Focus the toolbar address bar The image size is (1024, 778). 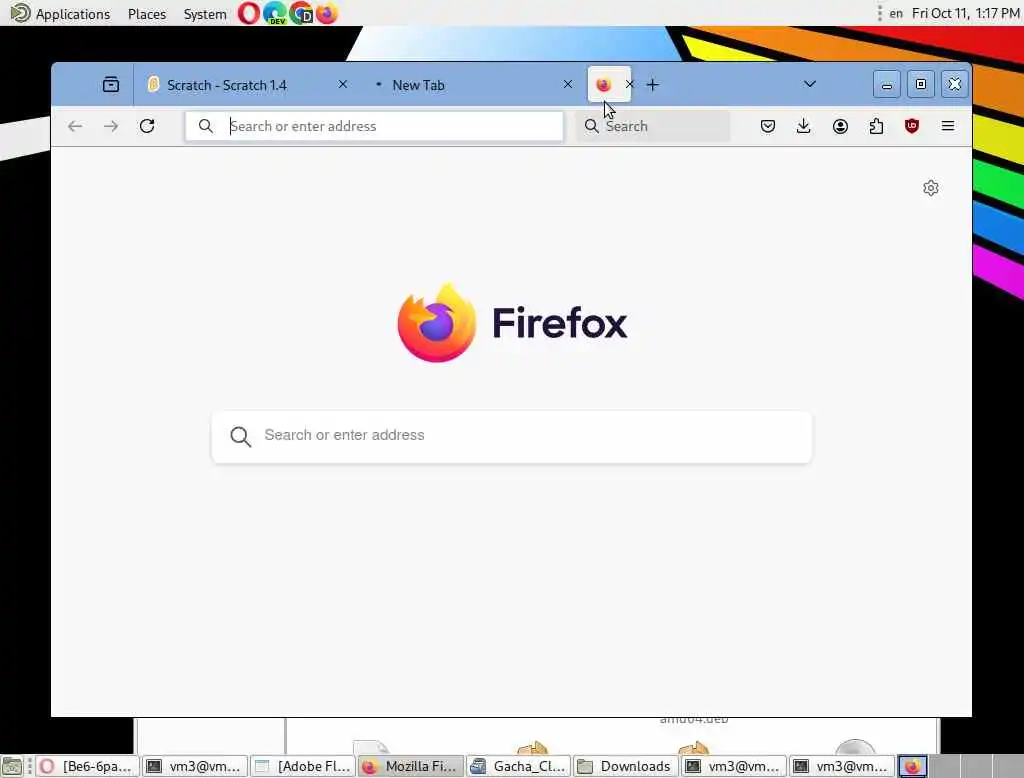pyautogui.click(x=374, y=126)
